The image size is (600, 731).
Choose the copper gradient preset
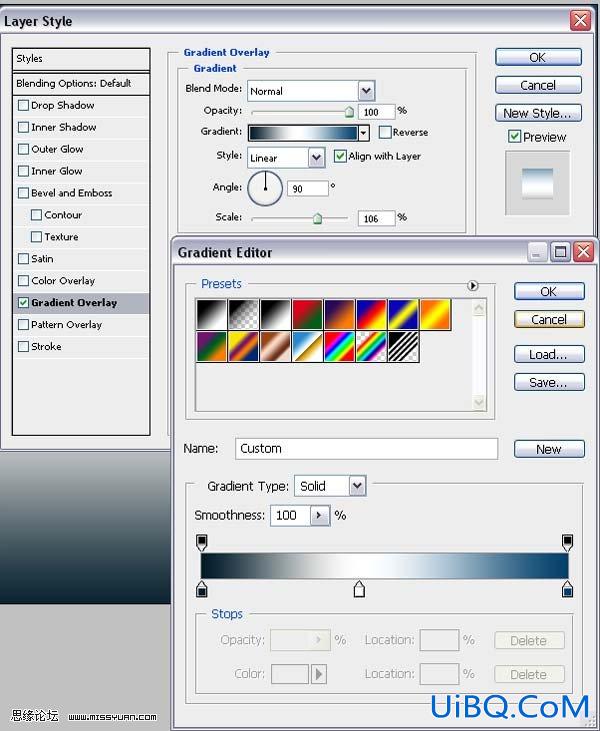tap(276, 346)
